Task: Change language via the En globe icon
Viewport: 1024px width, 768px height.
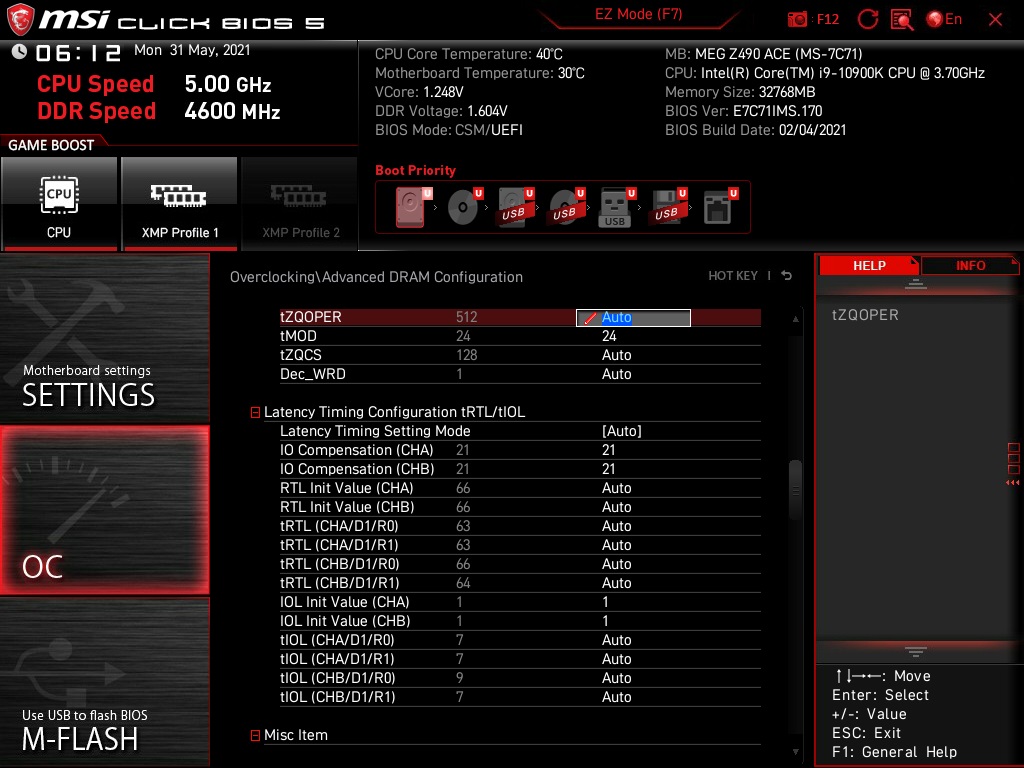Action: (944, 19)
